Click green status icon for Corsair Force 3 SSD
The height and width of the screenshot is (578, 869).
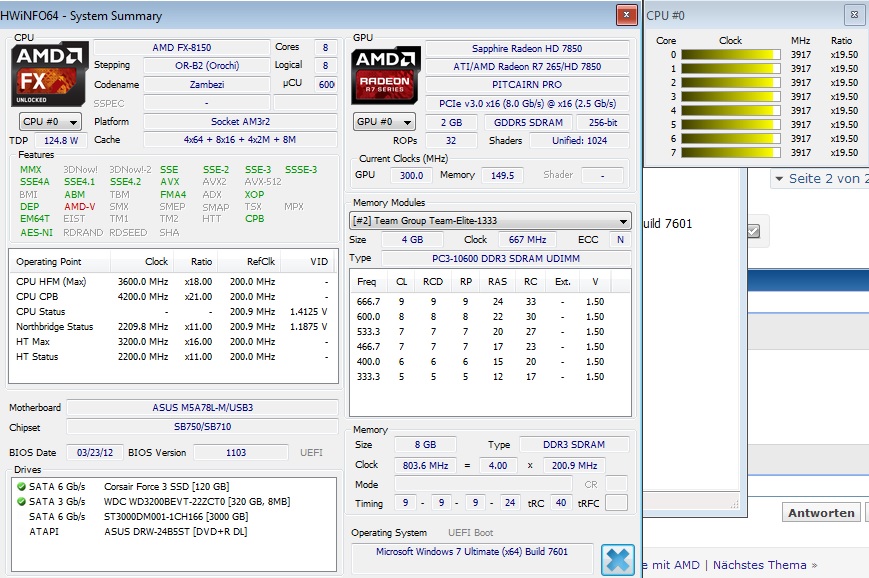point(21,487)
